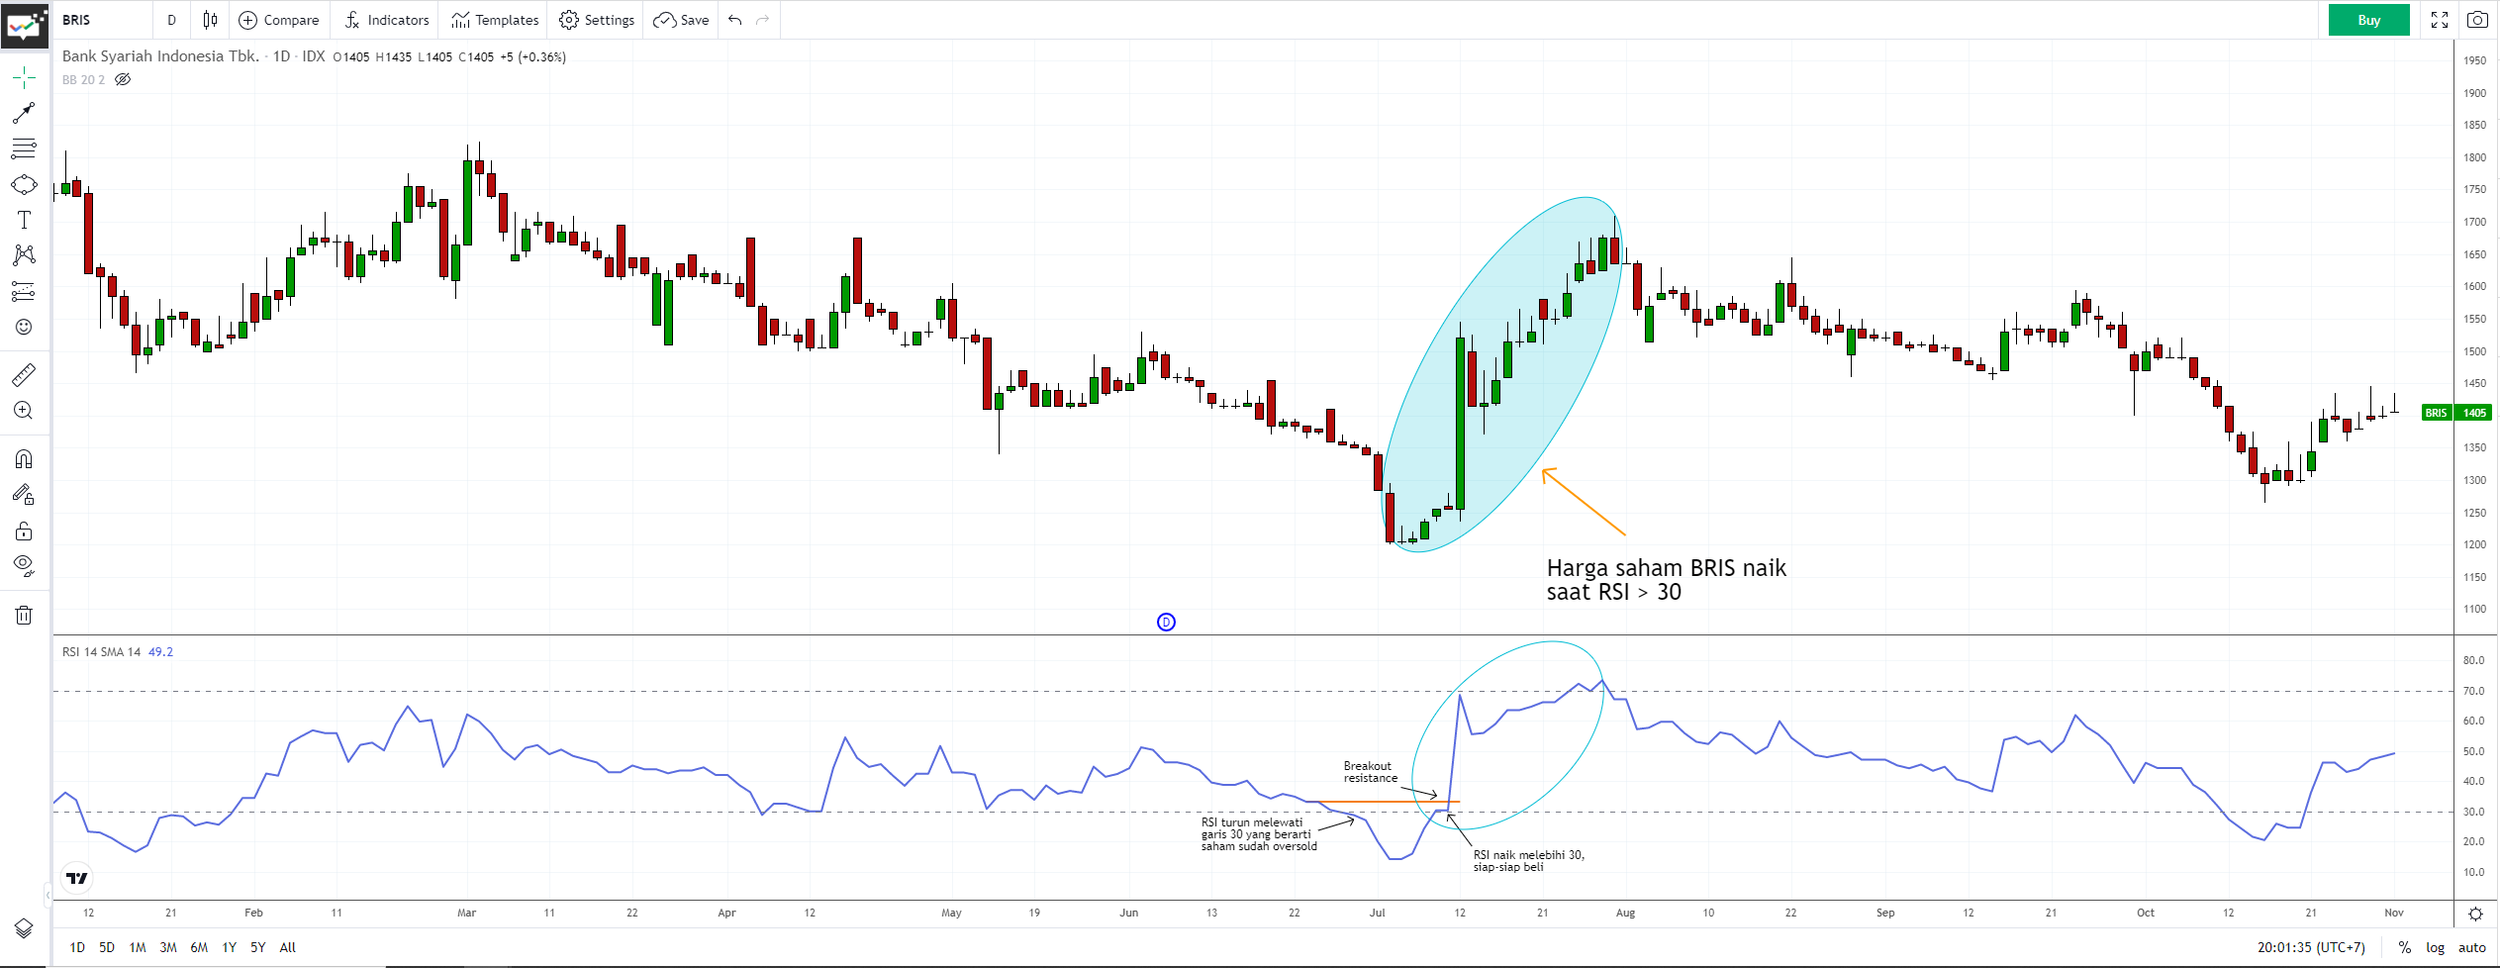Toggle auto scale mode
The image size is (2500, 968).
coord(2472,947)
